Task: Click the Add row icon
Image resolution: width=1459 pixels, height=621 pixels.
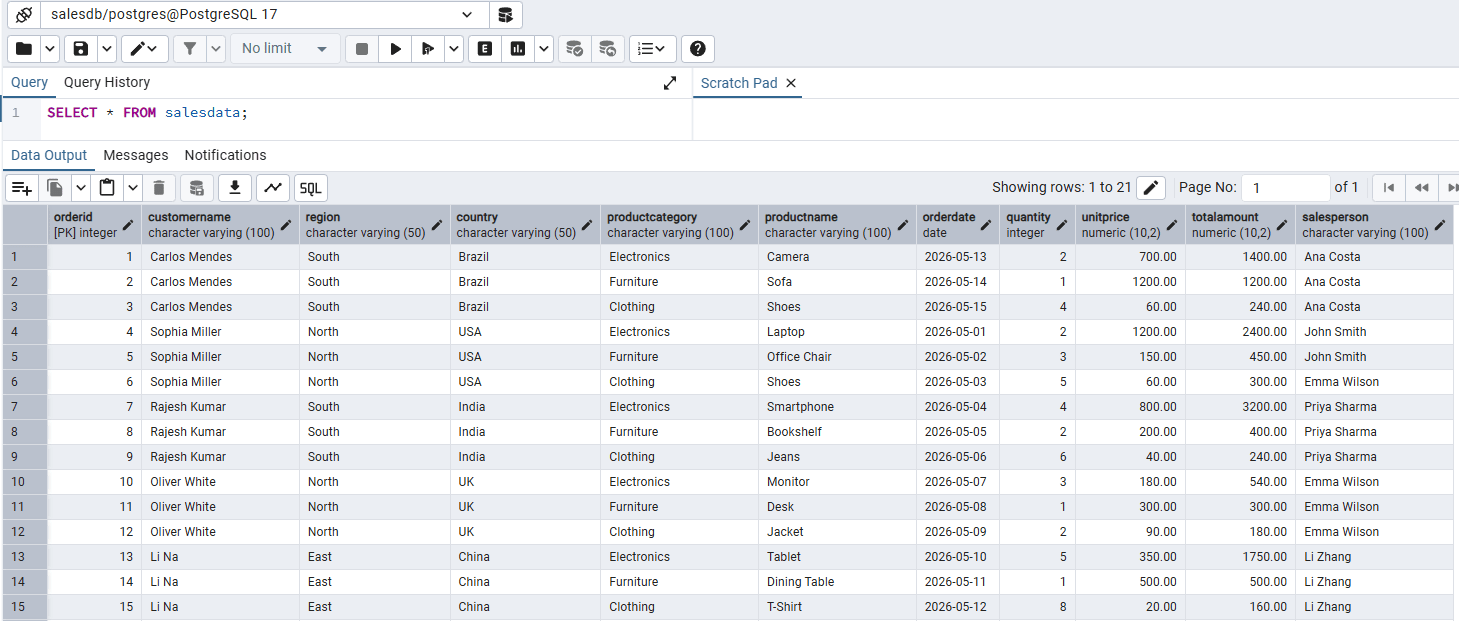Action: 22,187
